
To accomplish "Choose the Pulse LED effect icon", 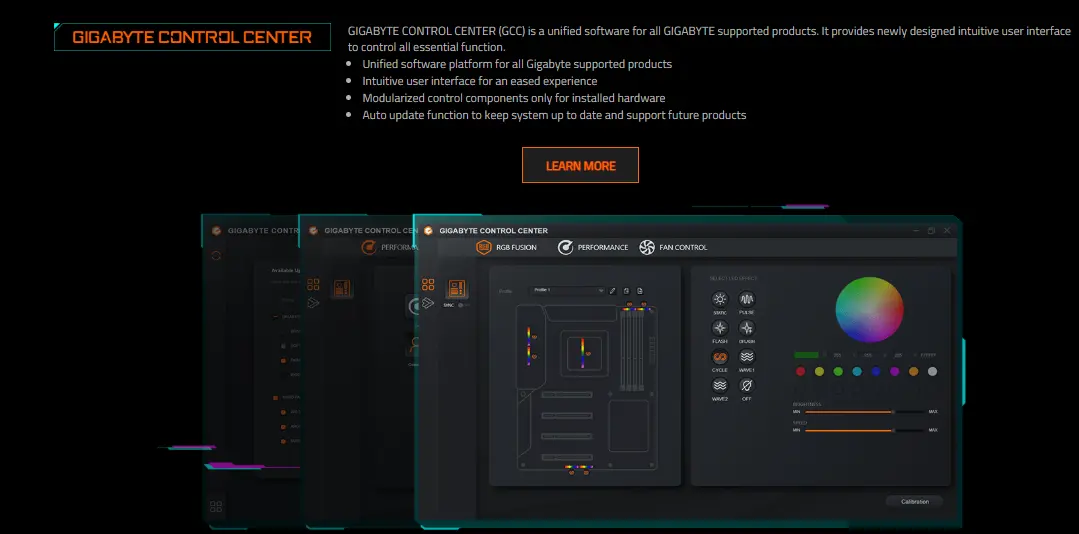I will click(x=747, y=299).
